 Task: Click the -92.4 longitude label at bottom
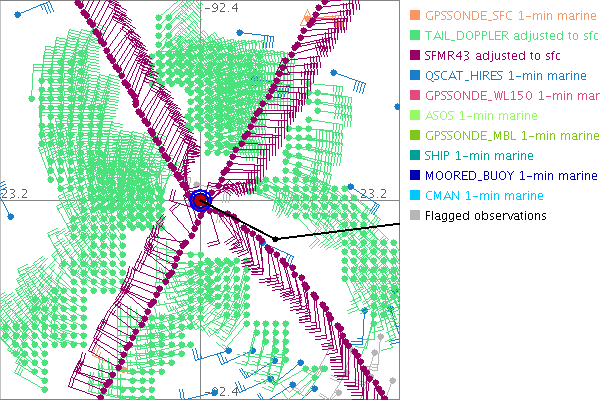pos(220,392)
